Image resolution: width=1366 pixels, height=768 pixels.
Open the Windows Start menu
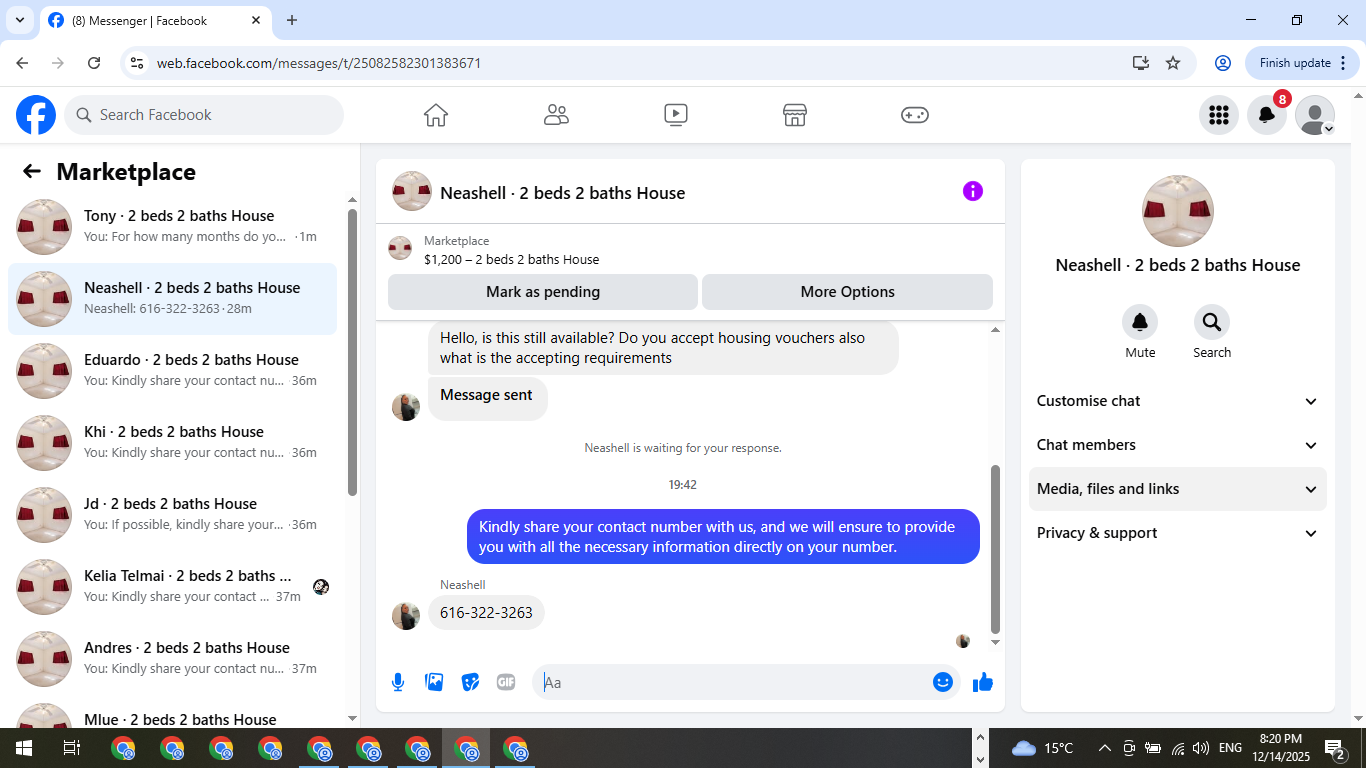click(x=23, y=748)
